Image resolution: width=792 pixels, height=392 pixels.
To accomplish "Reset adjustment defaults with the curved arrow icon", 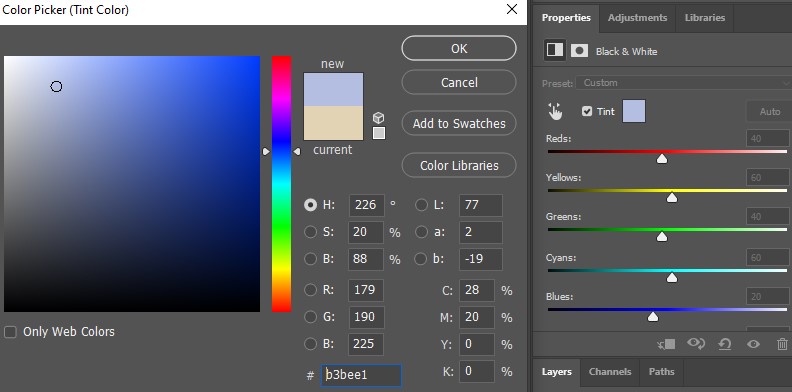I will click(x=725, y=345).
